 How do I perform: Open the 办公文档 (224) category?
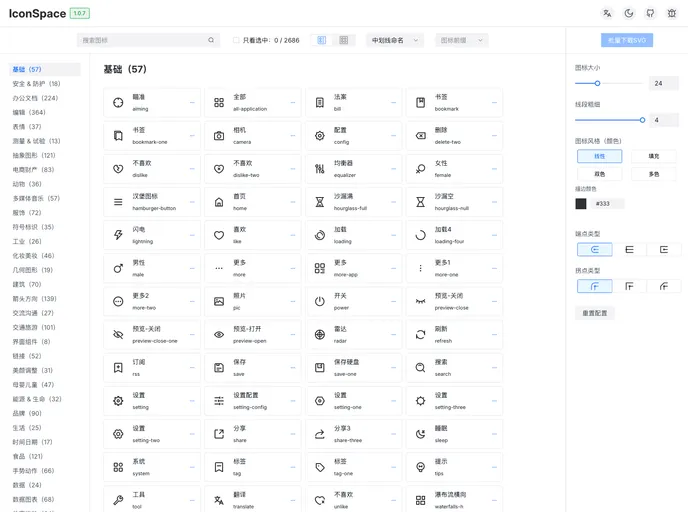35,98
